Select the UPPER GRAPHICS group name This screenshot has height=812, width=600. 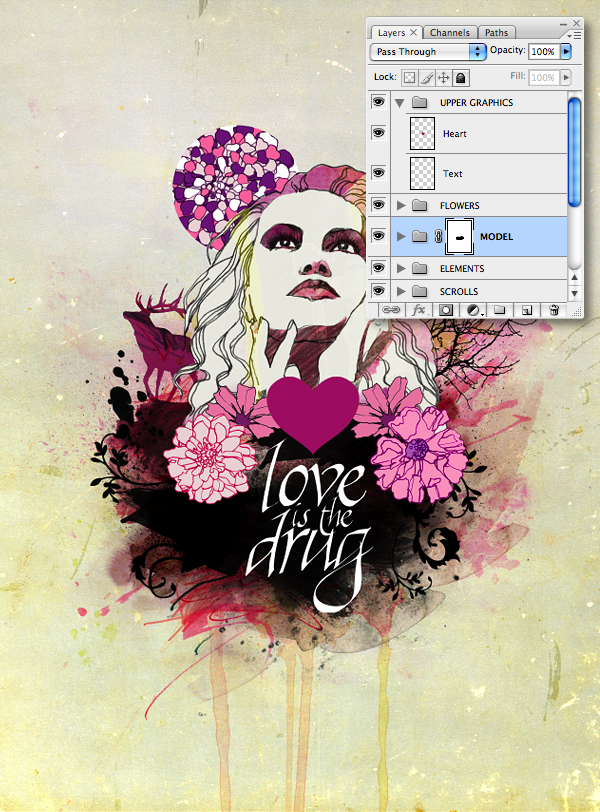coord(476,103)
